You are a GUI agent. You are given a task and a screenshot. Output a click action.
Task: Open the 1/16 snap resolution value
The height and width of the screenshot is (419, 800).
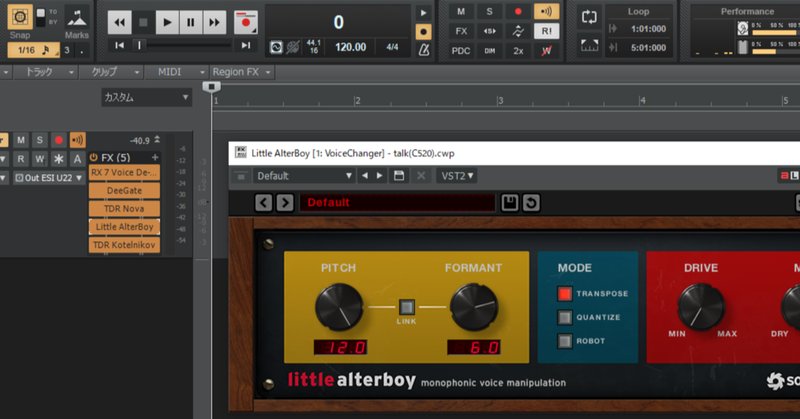click(x=33, y=50)
